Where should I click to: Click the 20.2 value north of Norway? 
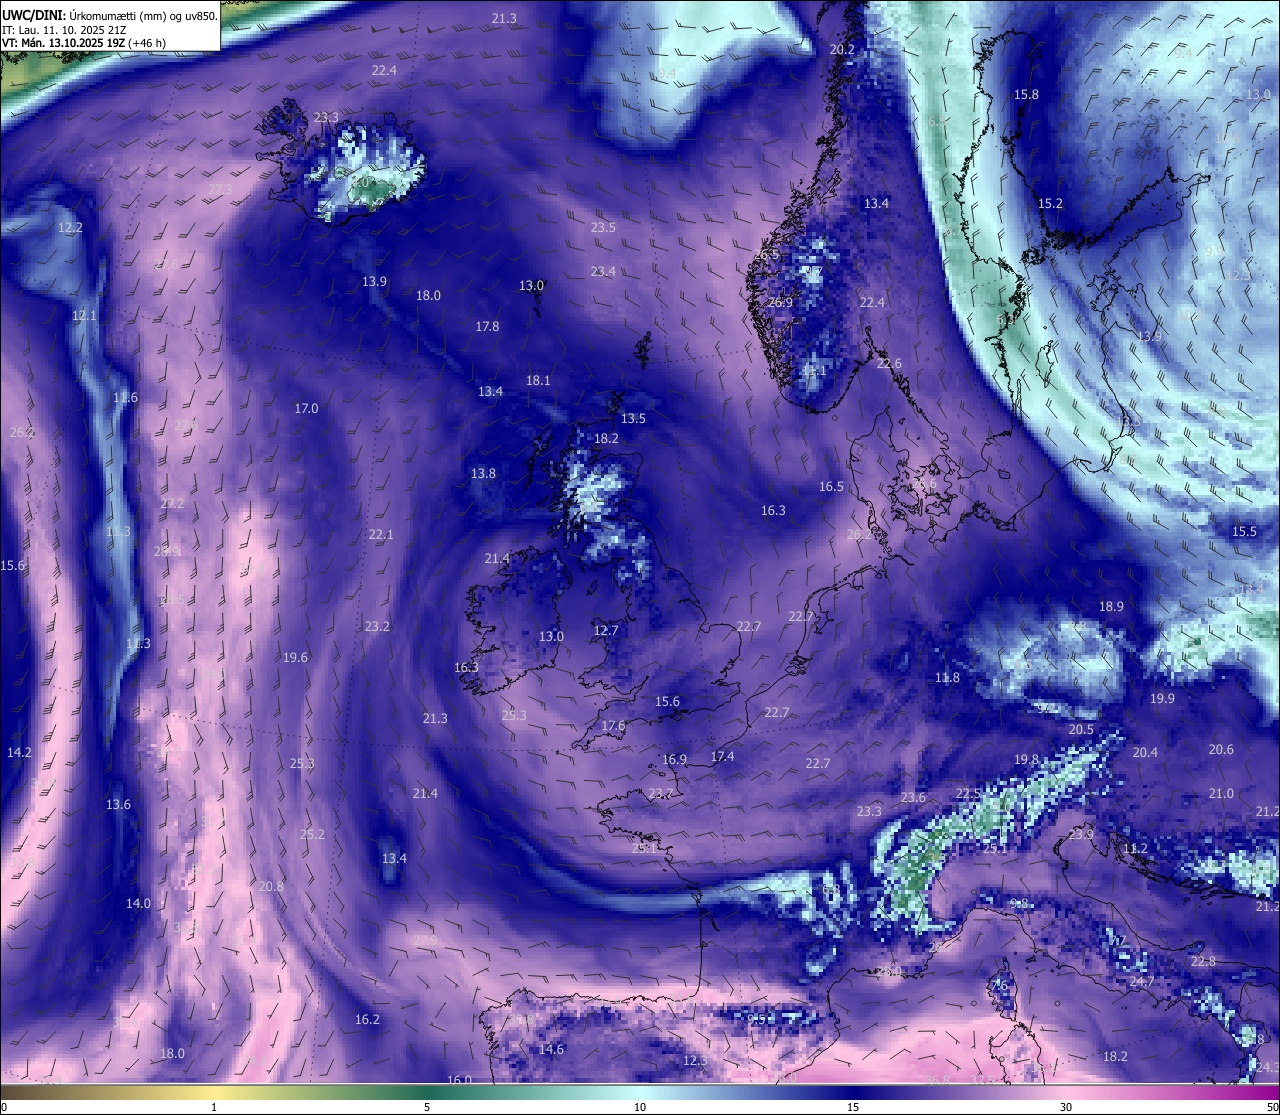pos(843,50)
